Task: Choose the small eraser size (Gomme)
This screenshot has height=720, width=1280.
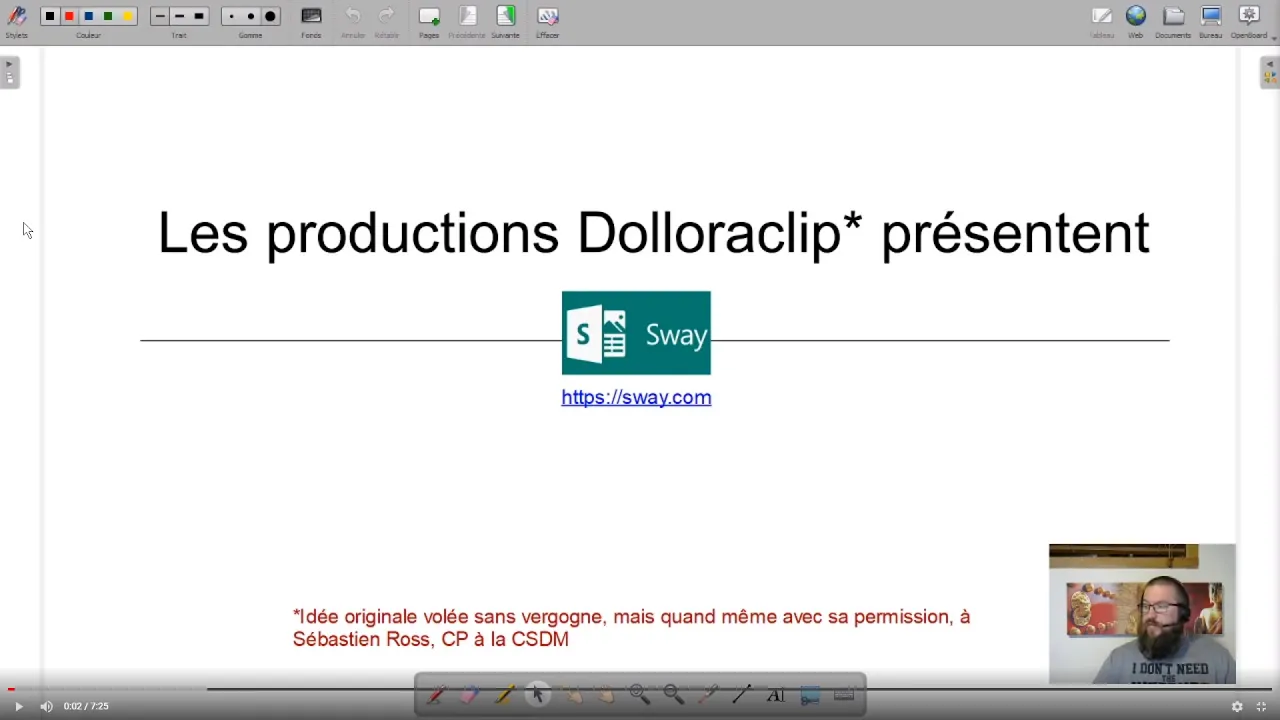Action: click(232, 16)
